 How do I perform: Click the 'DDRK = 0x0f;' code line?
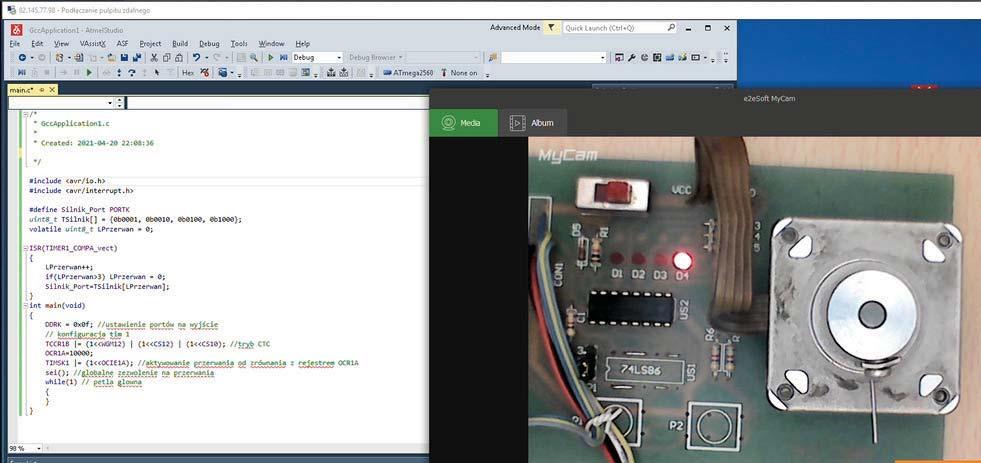(68, 325)
